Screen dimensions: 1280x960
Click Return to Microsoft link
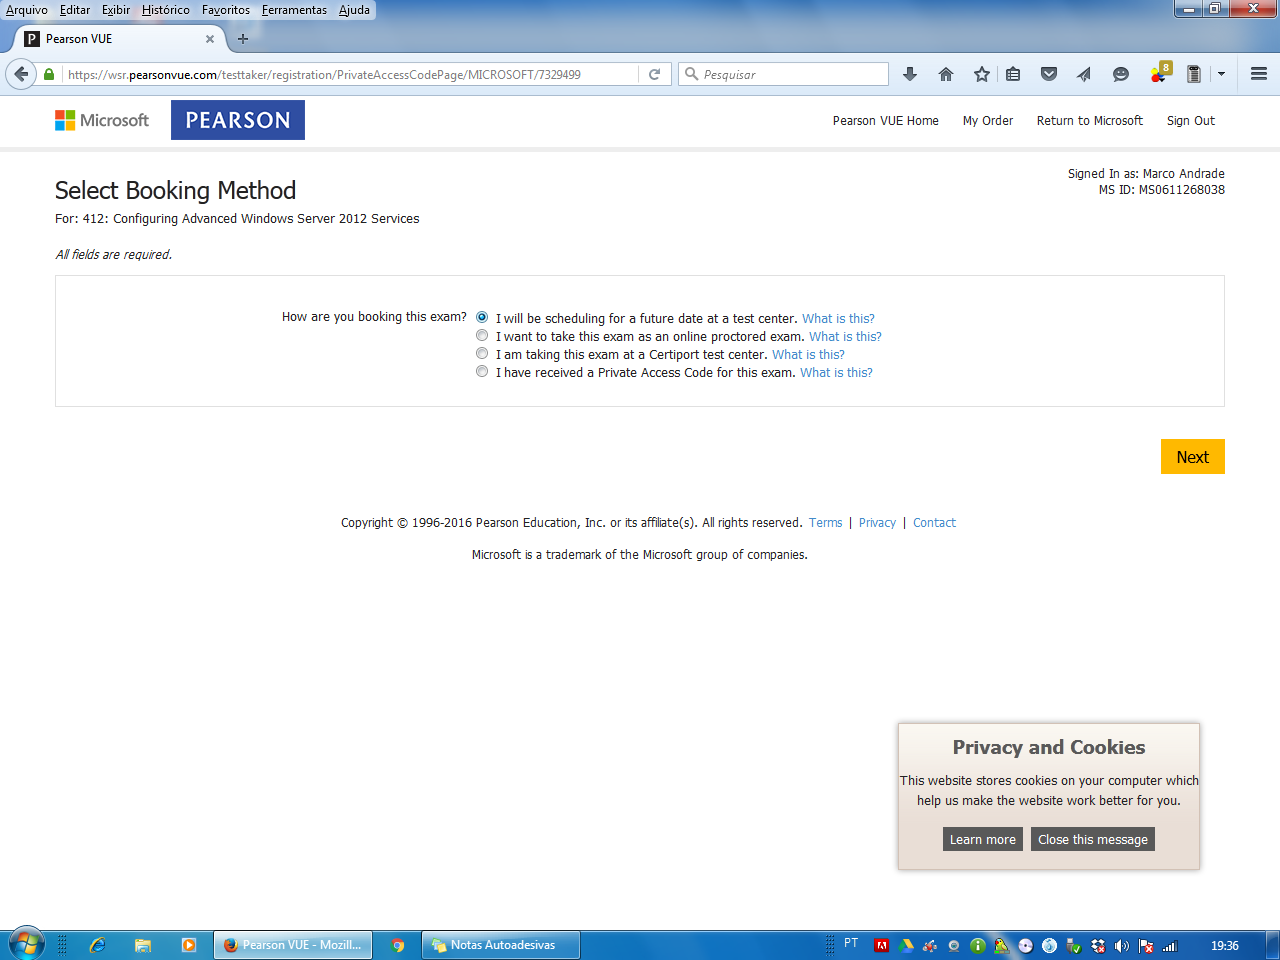click(x=1090, y=121)
